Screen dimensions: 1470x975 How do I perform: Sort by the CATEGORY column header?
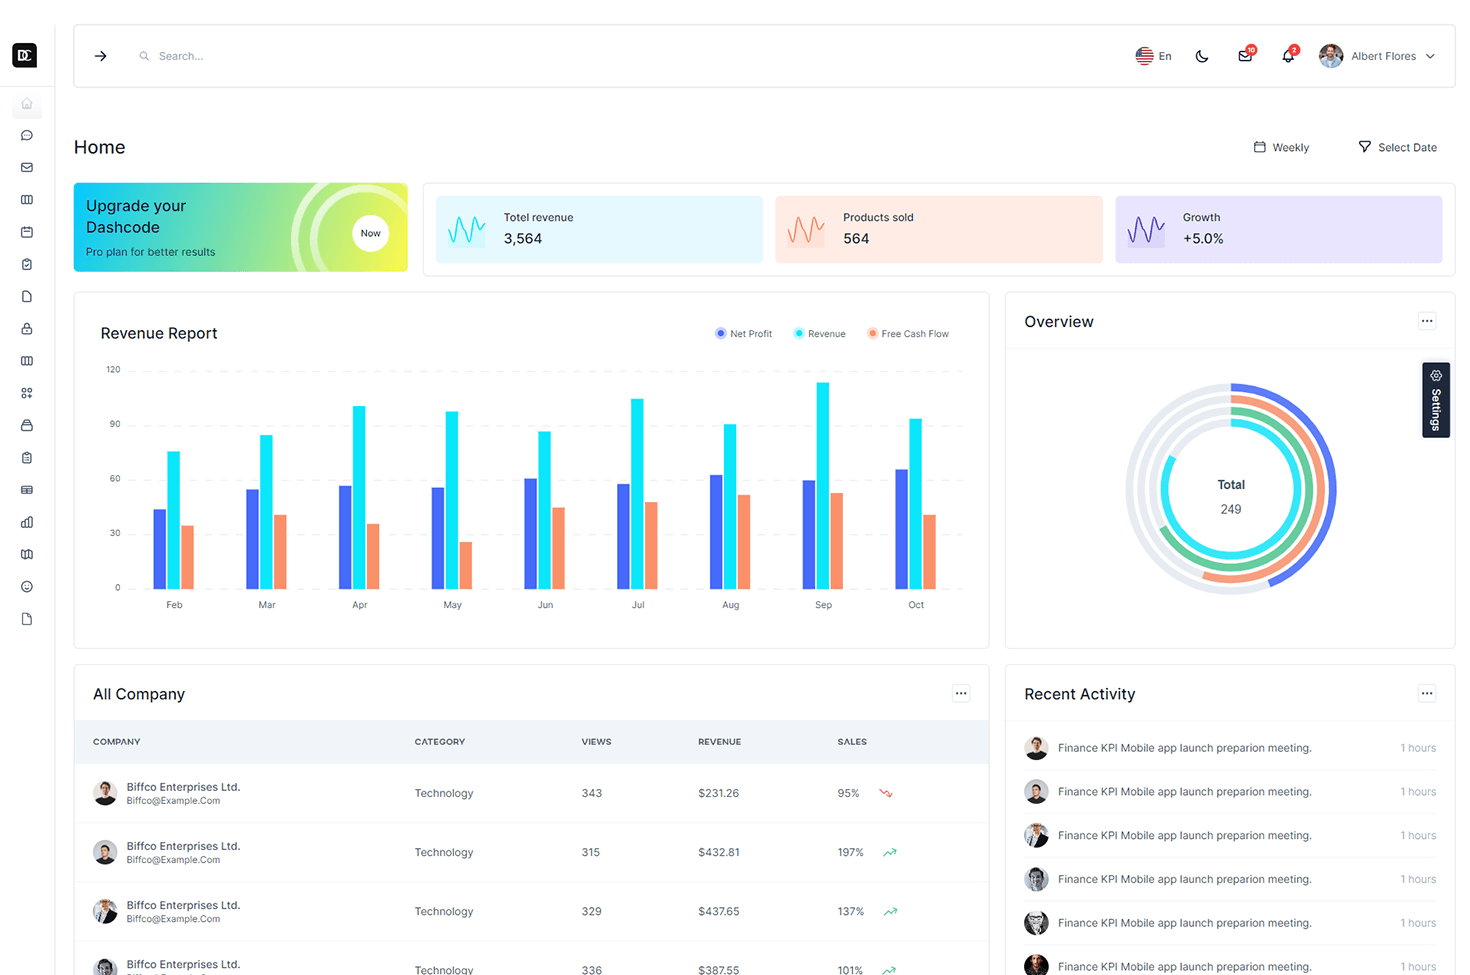[440, 742]
